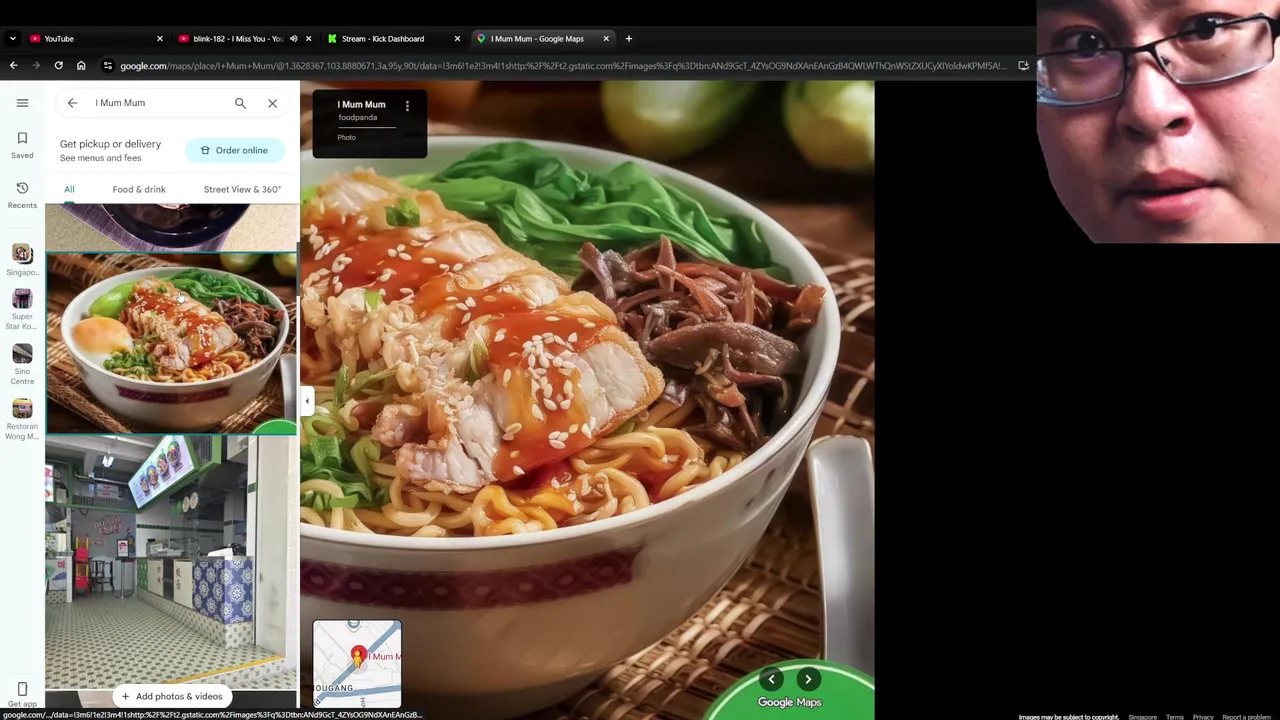
Task: Click the storefront photo thumbnail
Action: click(171, 562)
